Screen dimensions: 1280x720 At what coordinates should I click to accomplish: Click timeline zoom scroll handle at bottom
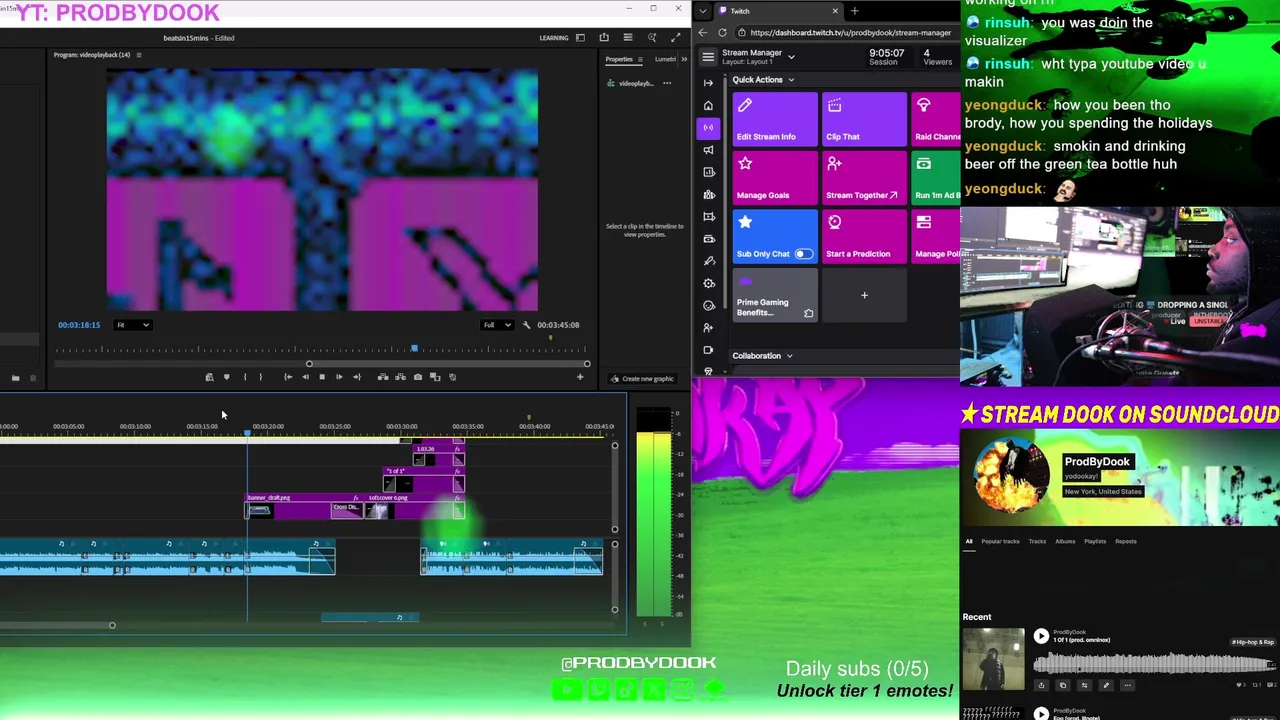(x=112, y=625)
